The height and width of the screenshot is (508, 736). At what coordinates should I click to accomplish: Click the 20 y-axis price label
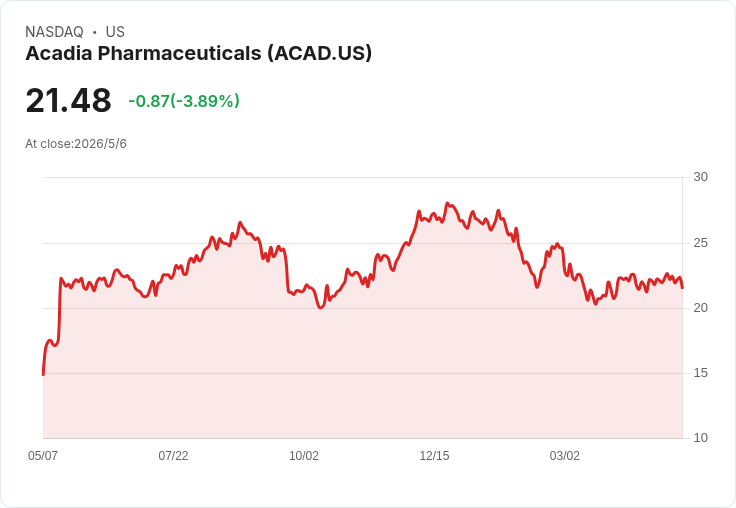tap(700, 308)
